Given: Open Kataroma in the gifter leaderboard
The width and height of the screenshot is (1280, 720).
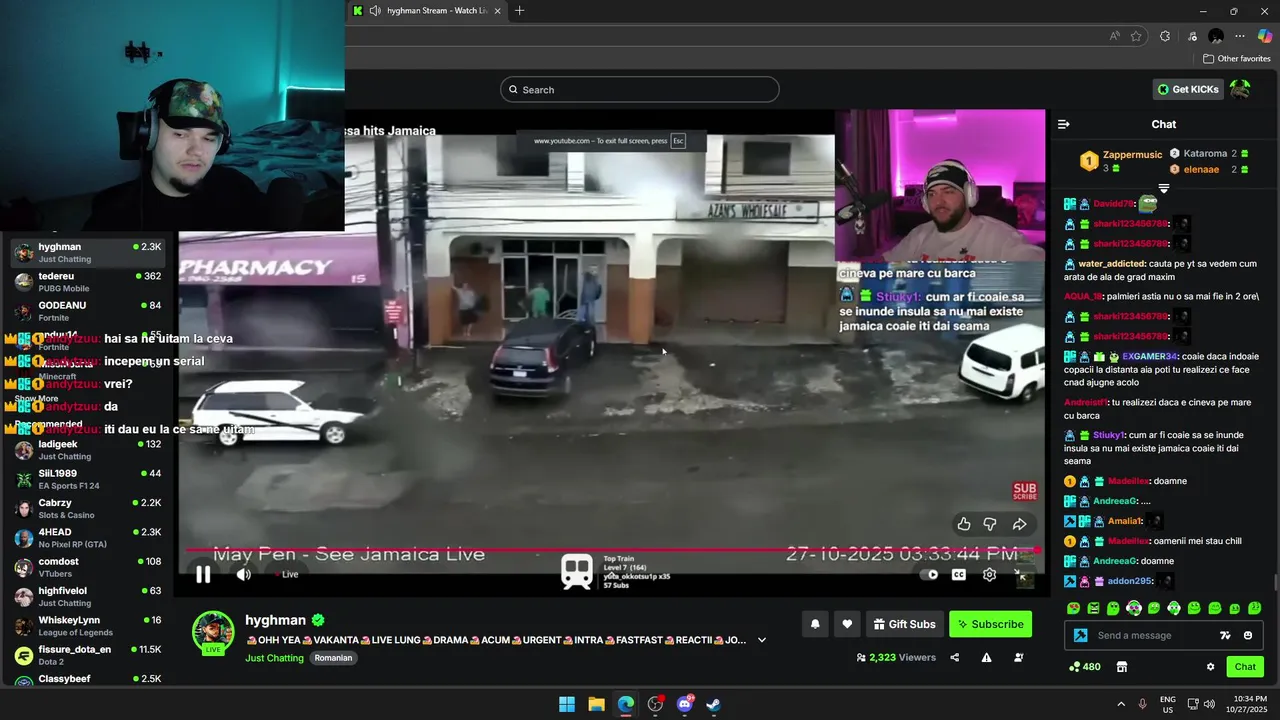Looking at the screenshot, I should (1209, 154).
